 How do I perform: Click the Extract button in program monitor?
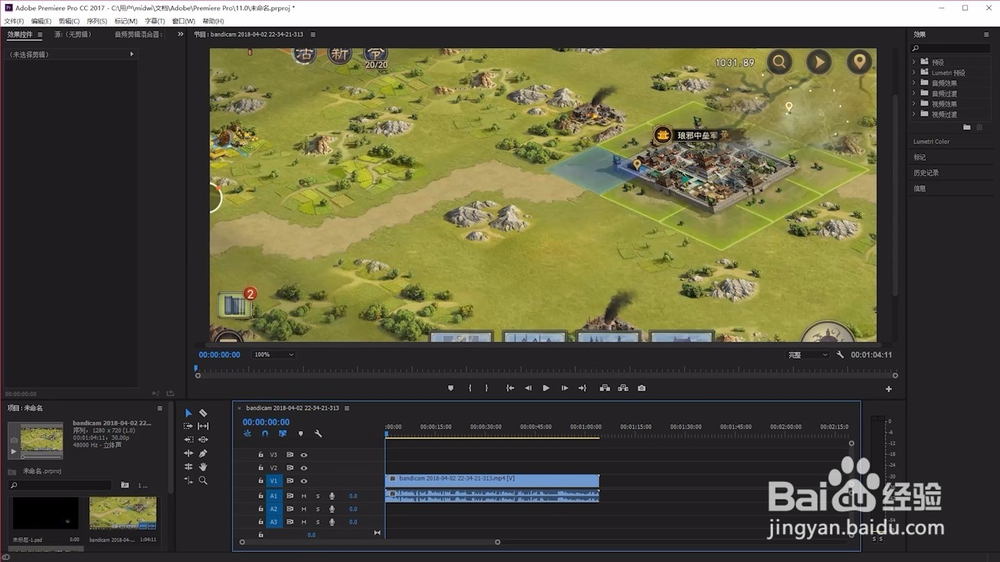pos(623,388)
